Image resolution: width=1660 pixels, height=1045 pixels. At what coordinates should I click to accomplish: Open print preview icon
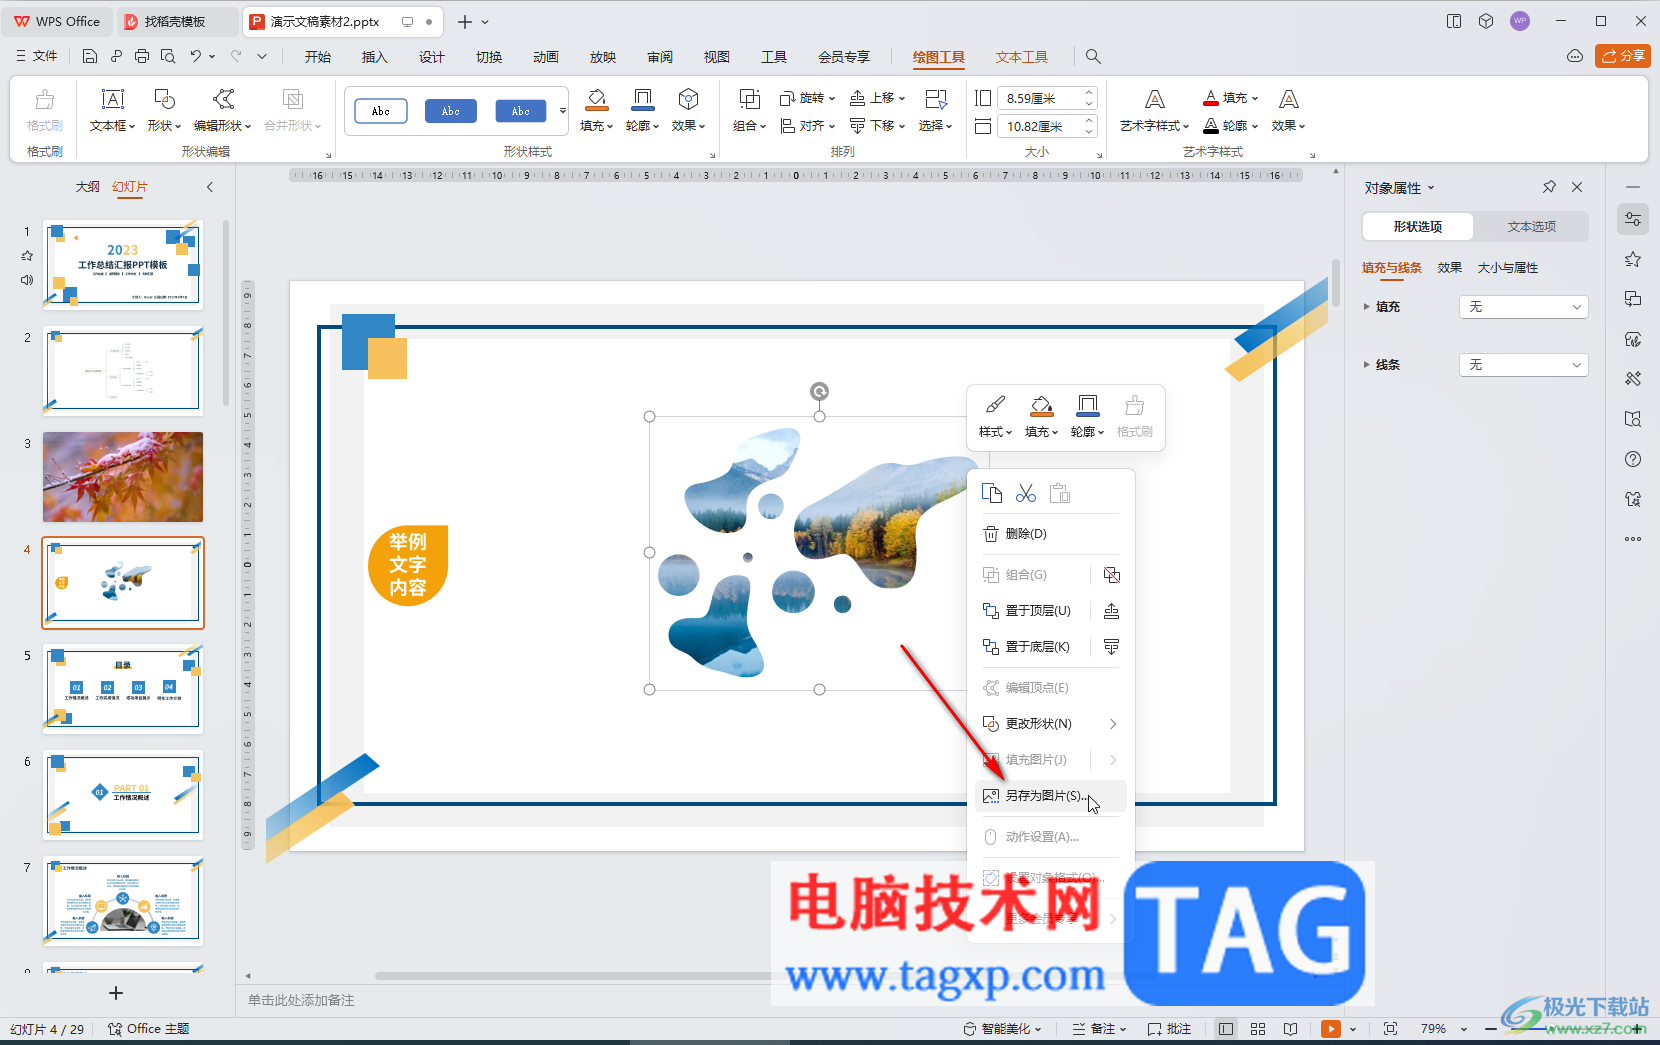click(x=168, y=56)
